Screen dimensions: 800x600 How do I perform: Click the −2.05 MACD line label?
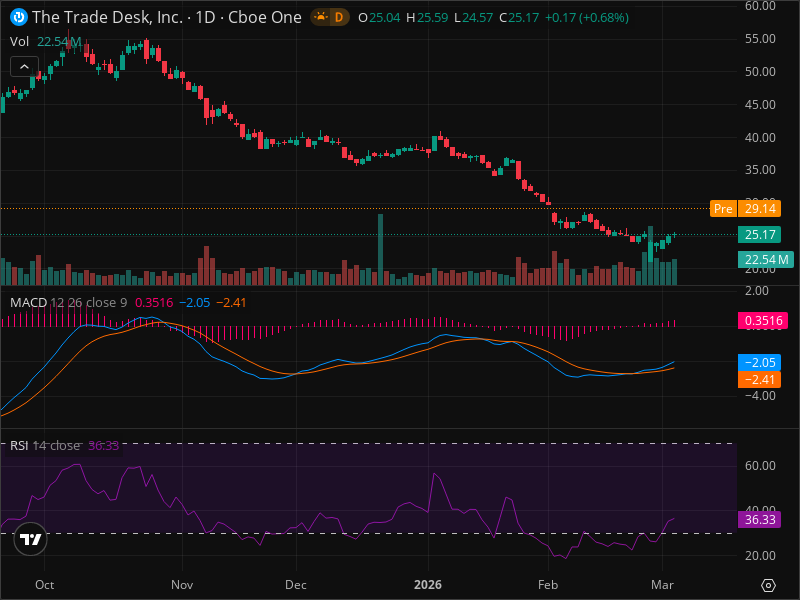(759, 363)
